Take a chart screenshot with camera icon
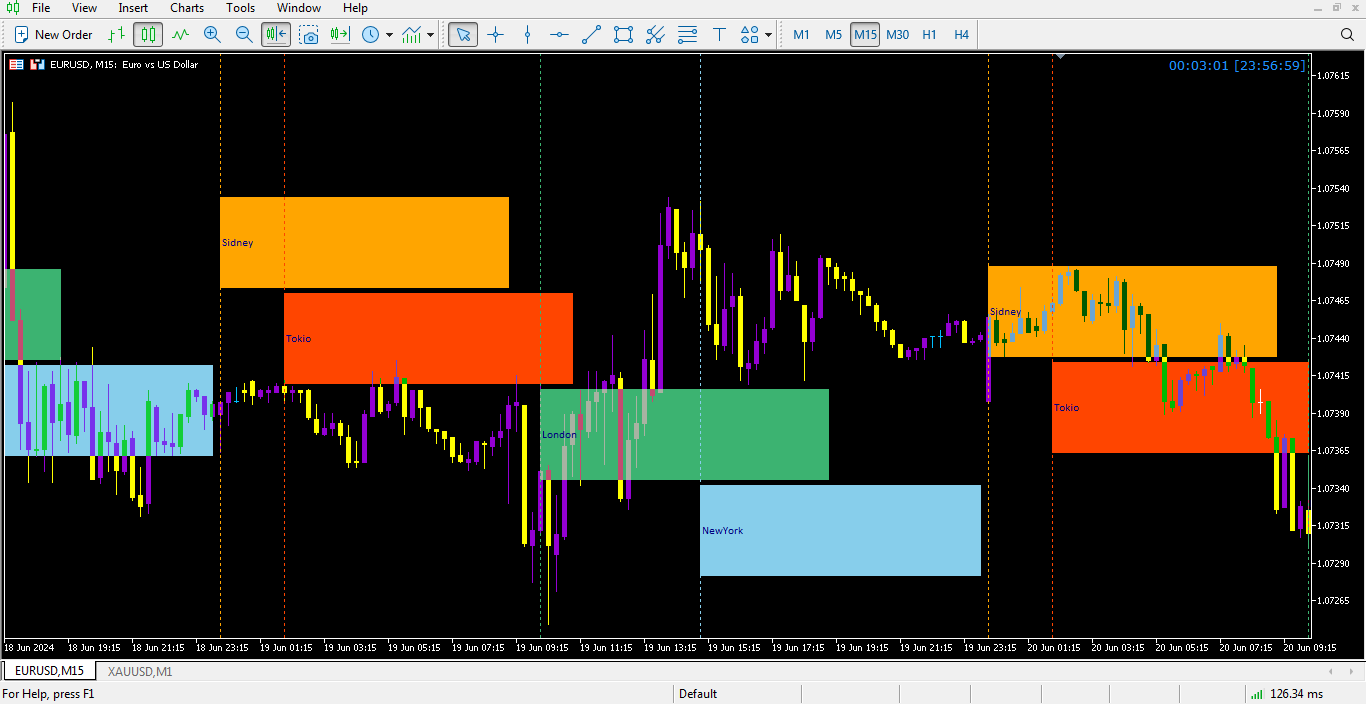Image resolution: width=1366 pixels, height=704 pixels. click(309, 34)
